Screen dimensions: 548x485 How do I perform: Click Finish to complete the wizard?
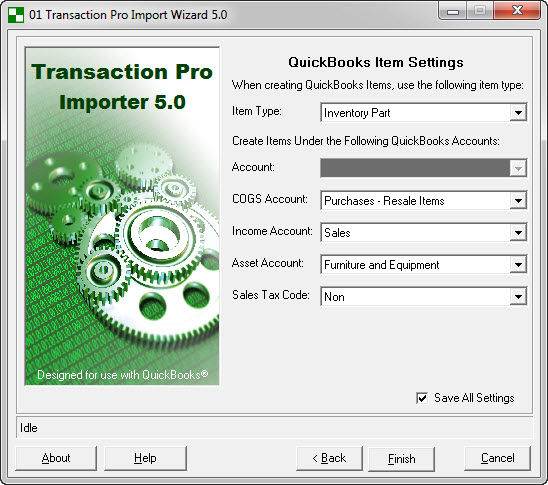point(402,458)
